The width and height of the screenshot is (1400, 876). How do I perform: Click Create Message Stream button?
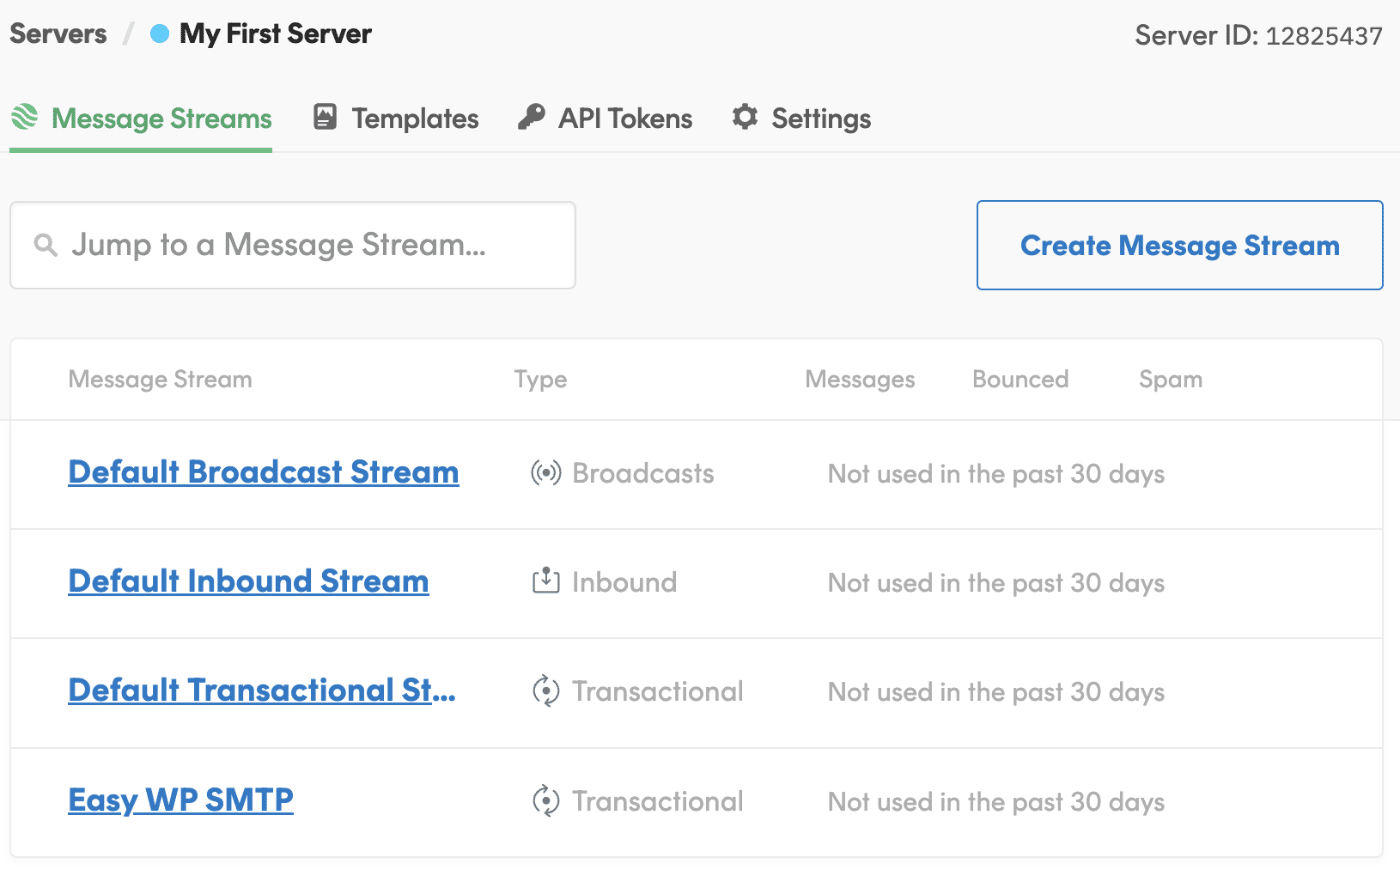coord(1180,246)
